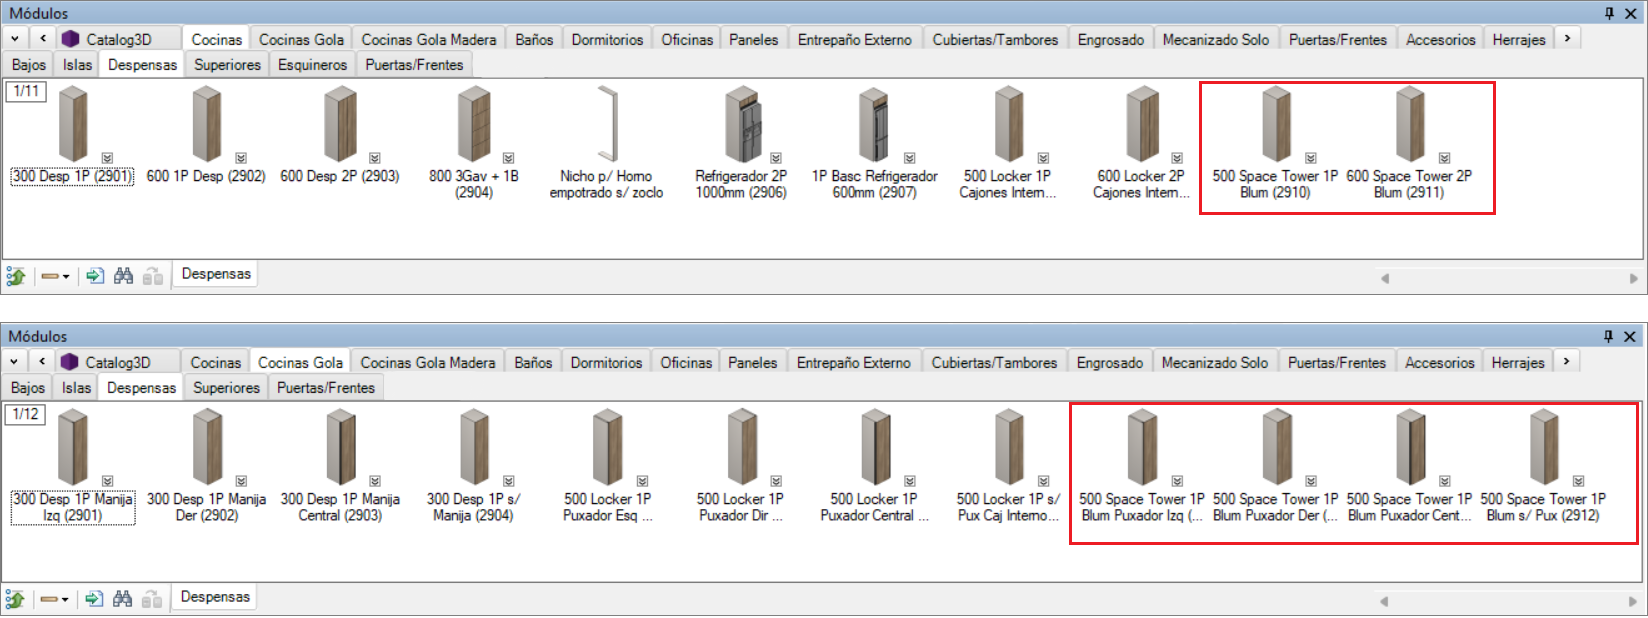1648x618 pixels.
Task: Open Bajos subtab in upper panel
Action: click(28, 64)
